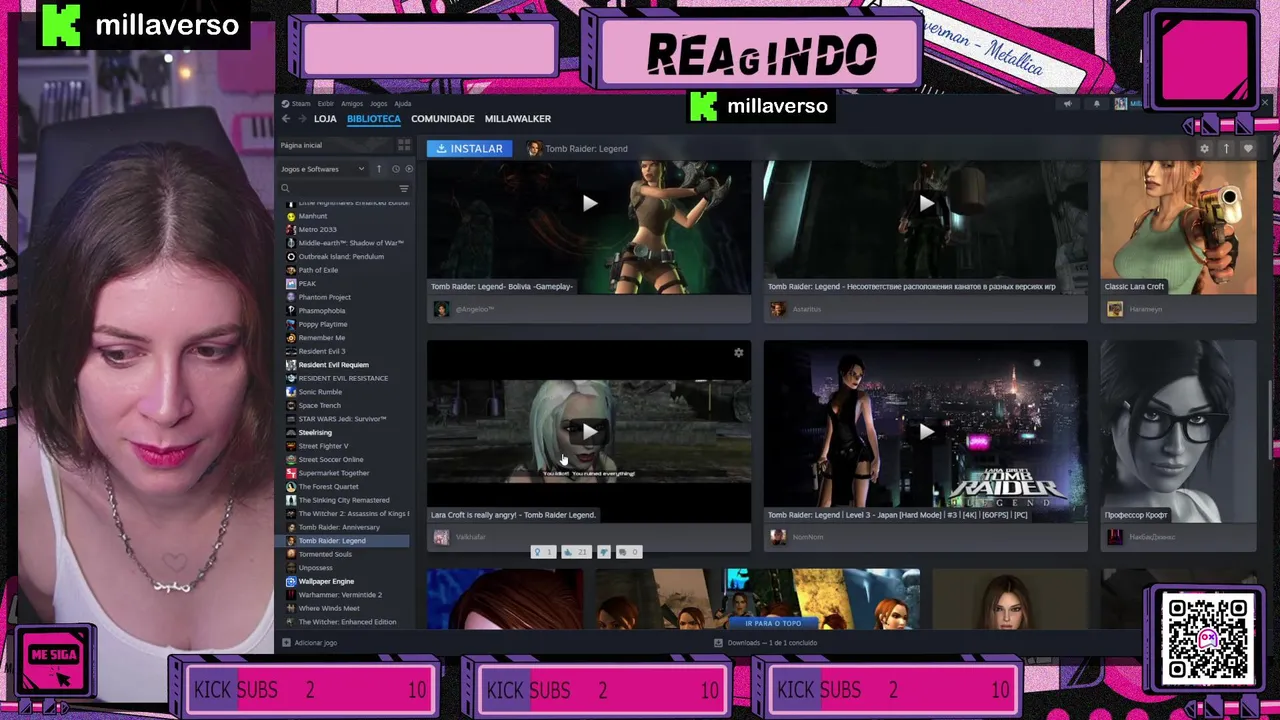Select Phasmophobia in the game list

[322, 310]
